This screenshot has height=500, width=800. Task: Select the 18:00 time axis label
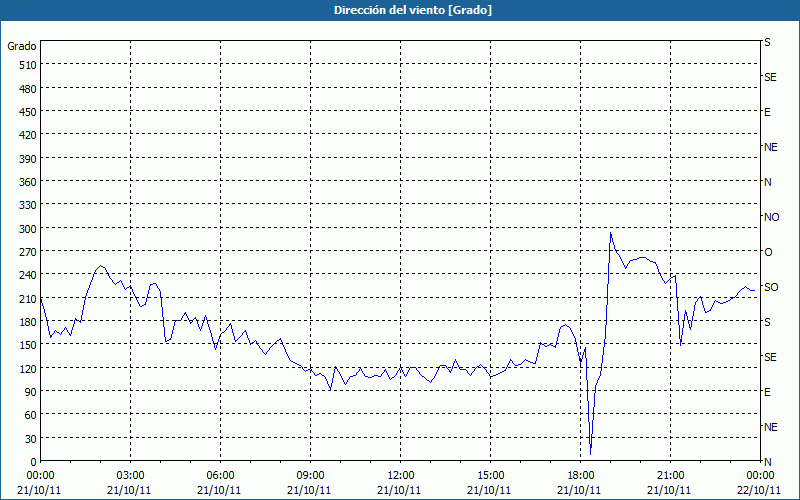click(x=580, y=476)
